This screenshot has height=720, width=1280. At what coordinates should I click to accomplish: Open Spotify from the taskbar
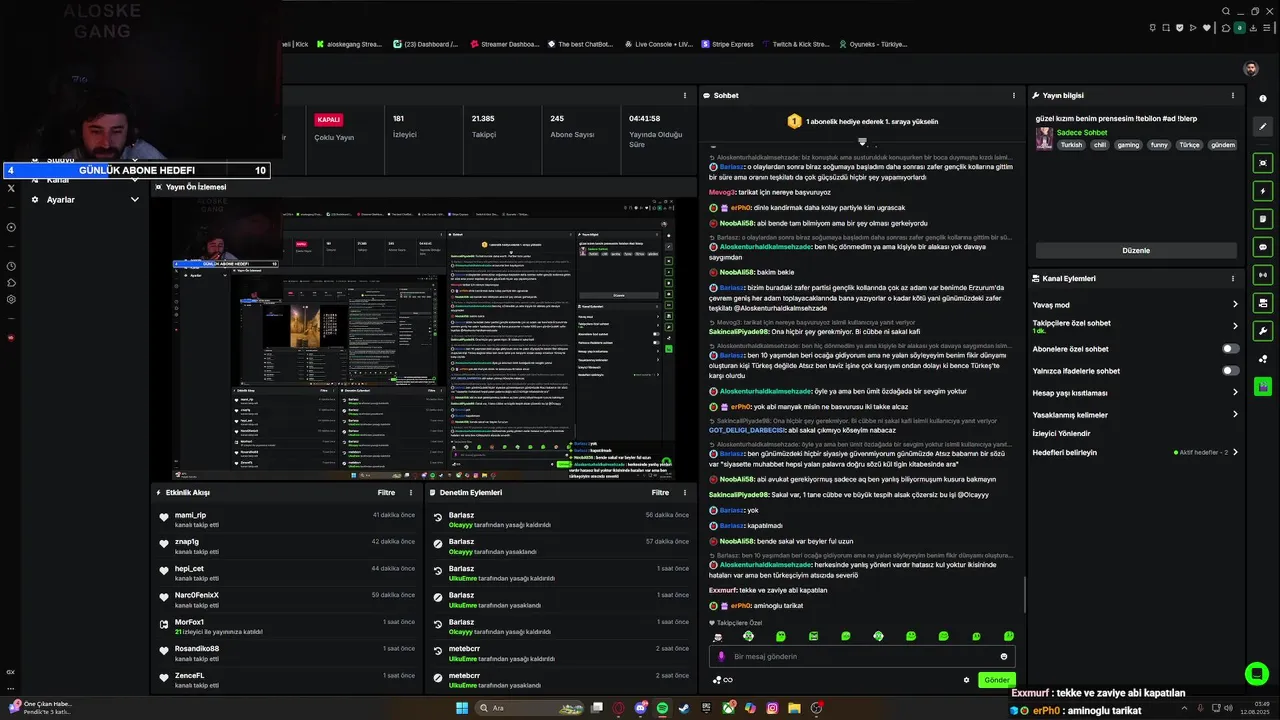(662, 708)
